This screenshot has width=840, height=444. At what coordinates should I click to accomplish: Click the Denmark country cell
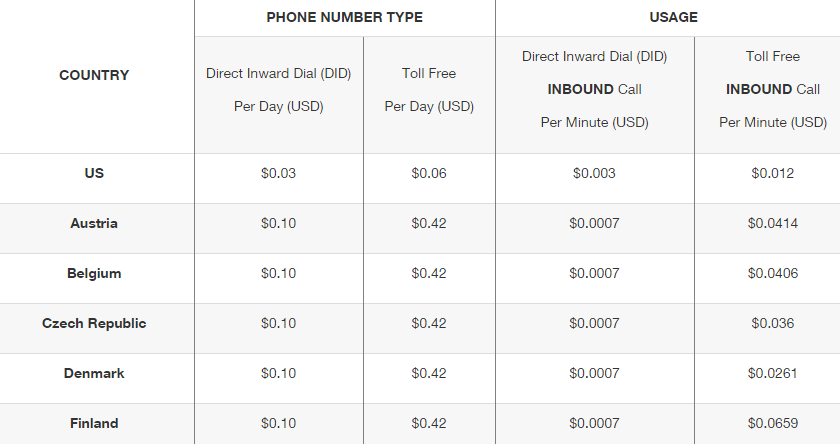coord(94,373)
